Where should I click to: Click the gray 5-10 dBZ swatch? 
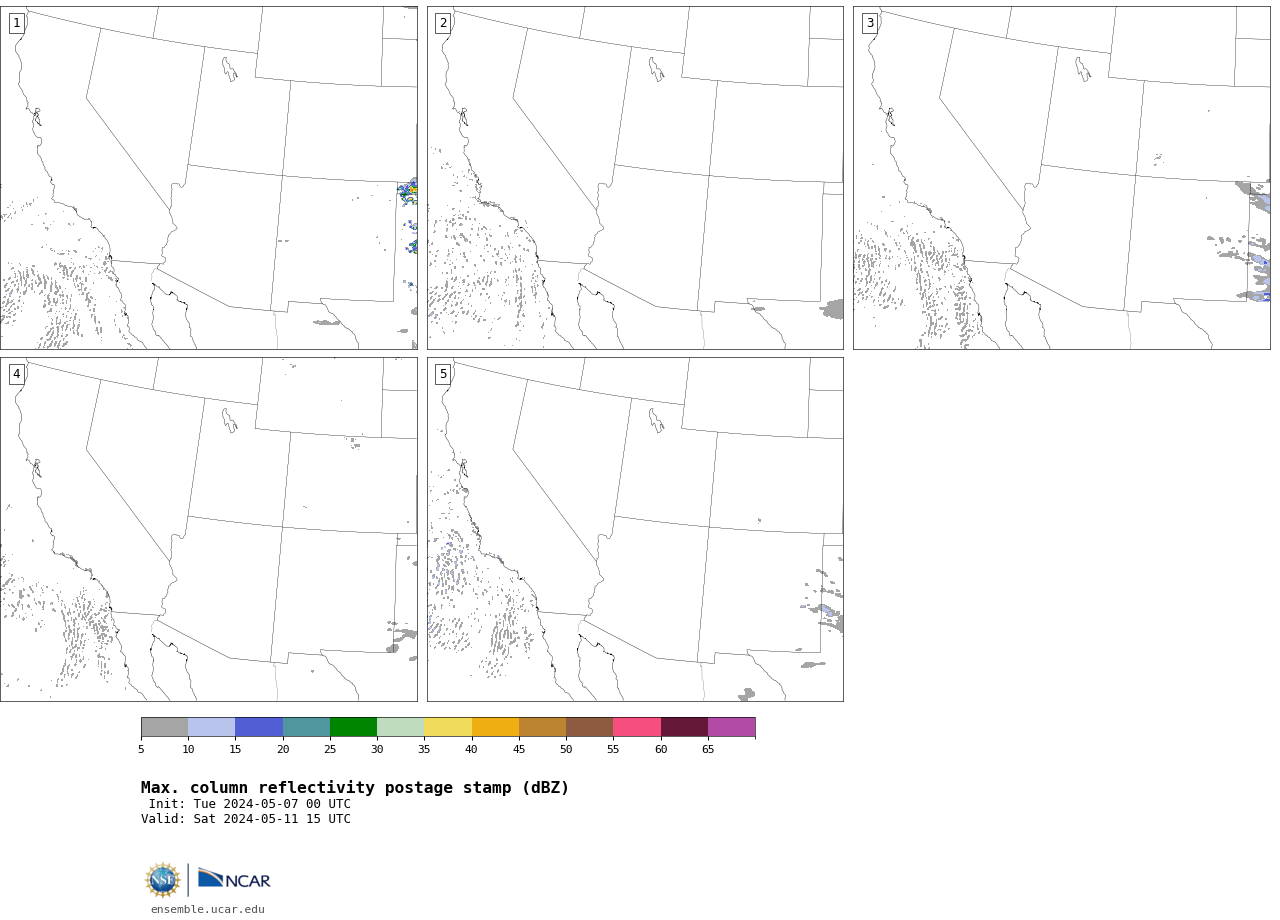pos(164,727)
